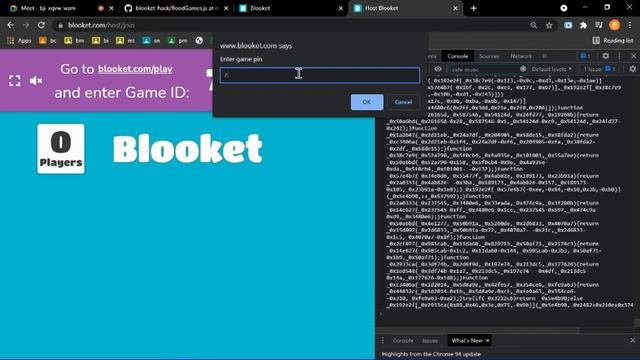This screenshot has height=360, width=640.
Task: Open the blooket.com/play link
Action: (135, 69)
